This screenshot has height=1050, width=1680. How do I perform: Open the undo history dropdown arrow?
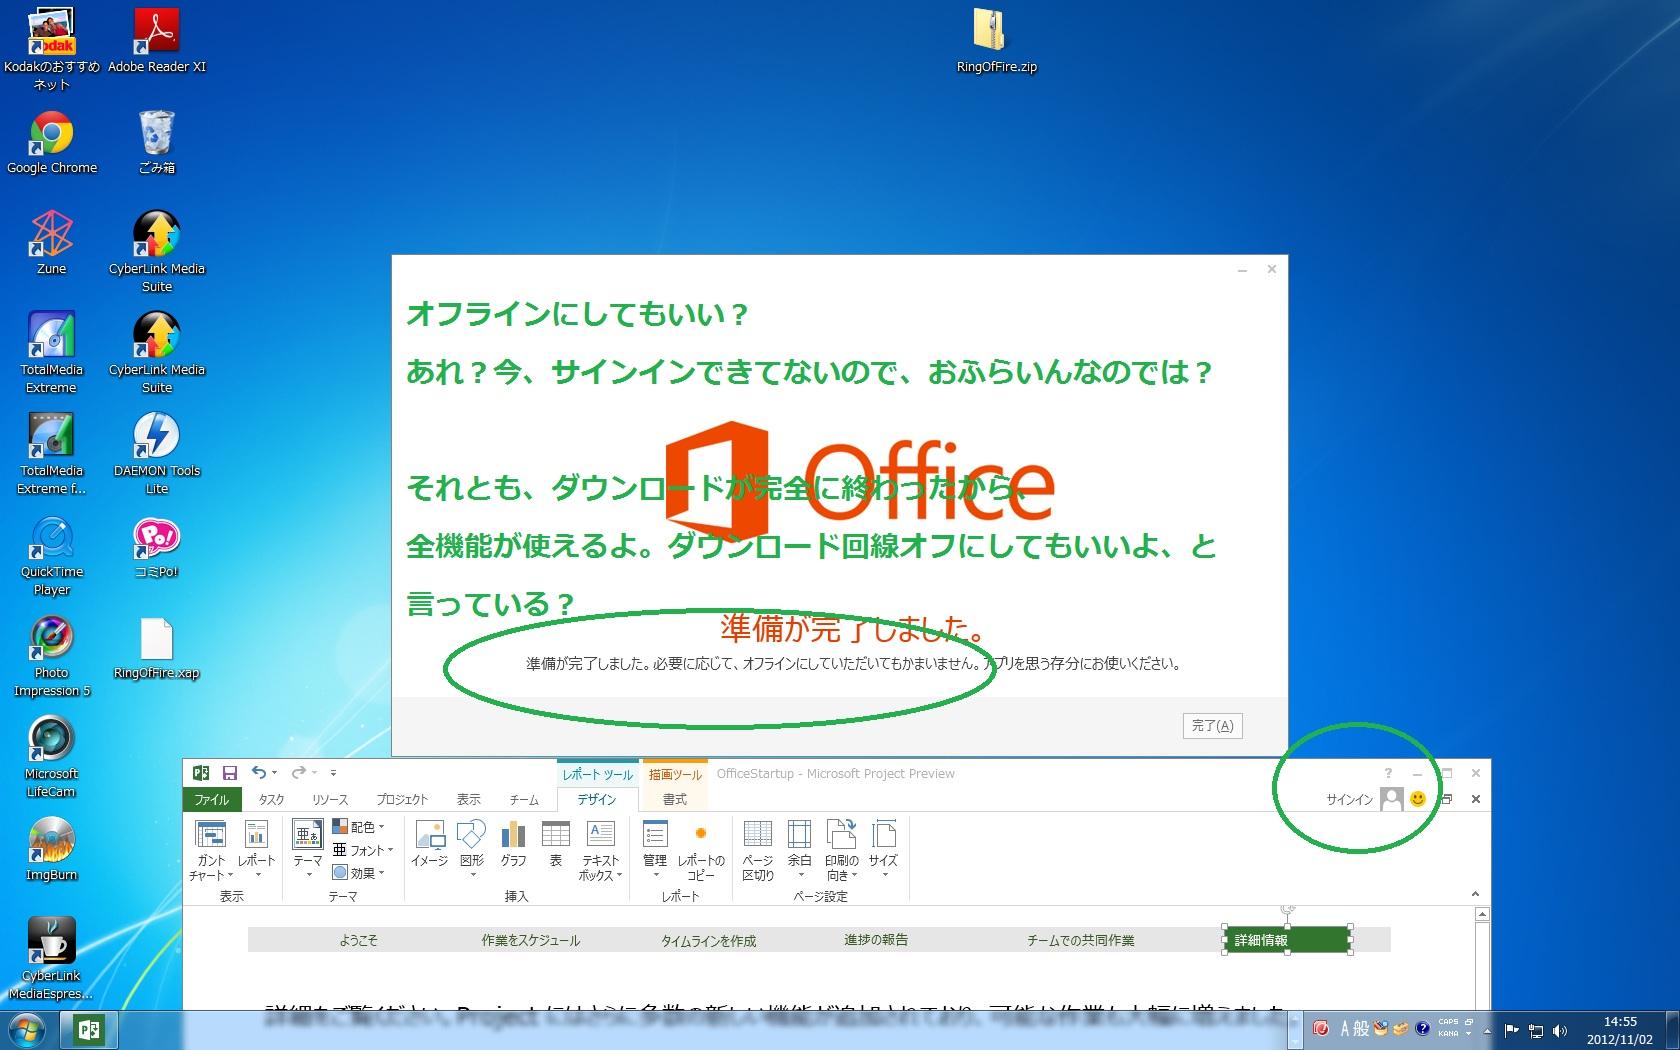(x=274, y=773)
